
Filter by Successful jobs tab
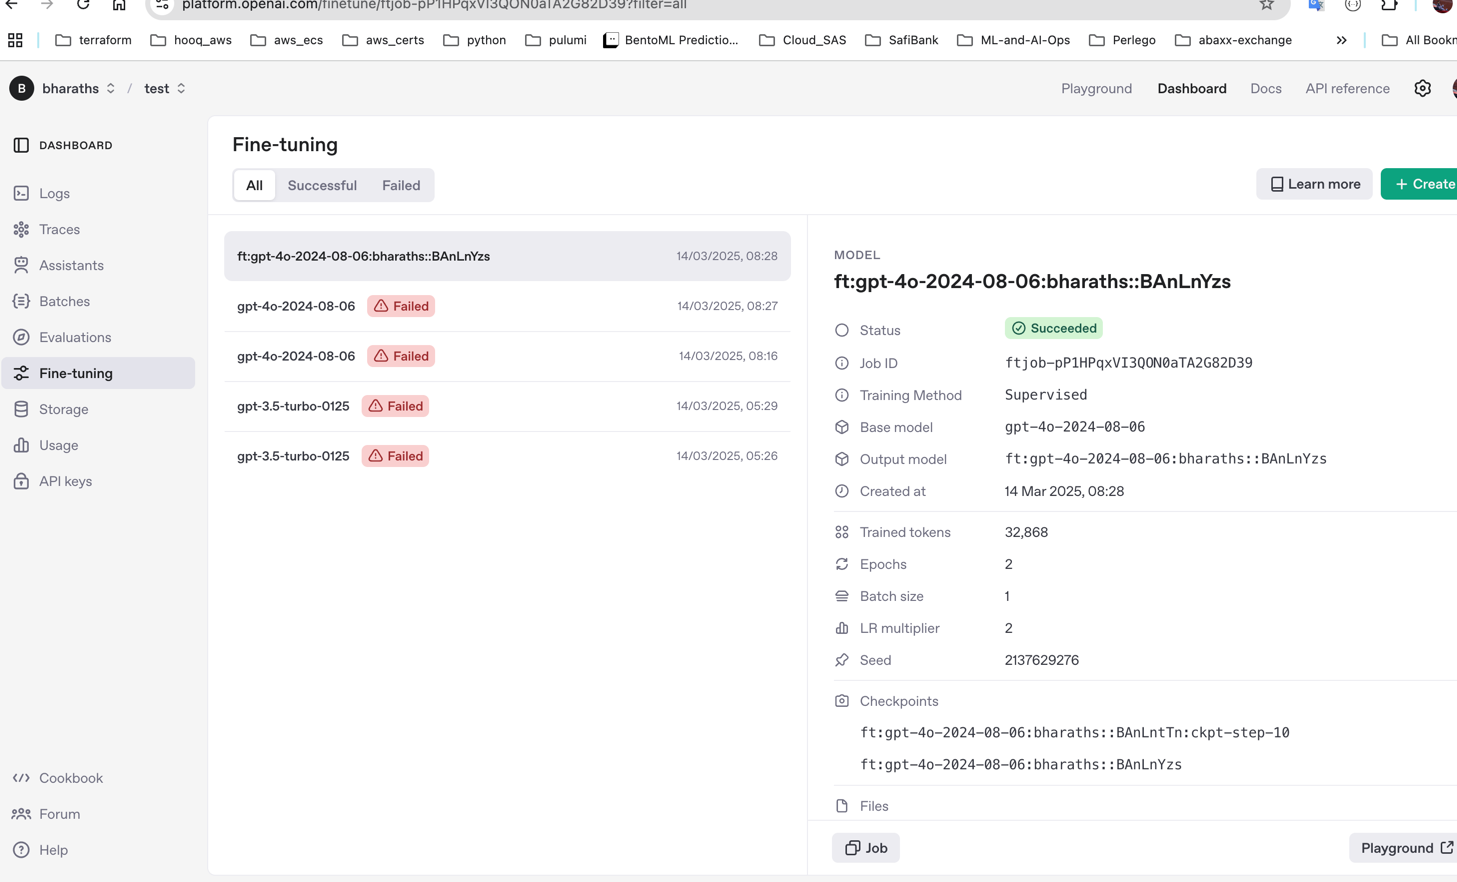click(x=322, y=185)
